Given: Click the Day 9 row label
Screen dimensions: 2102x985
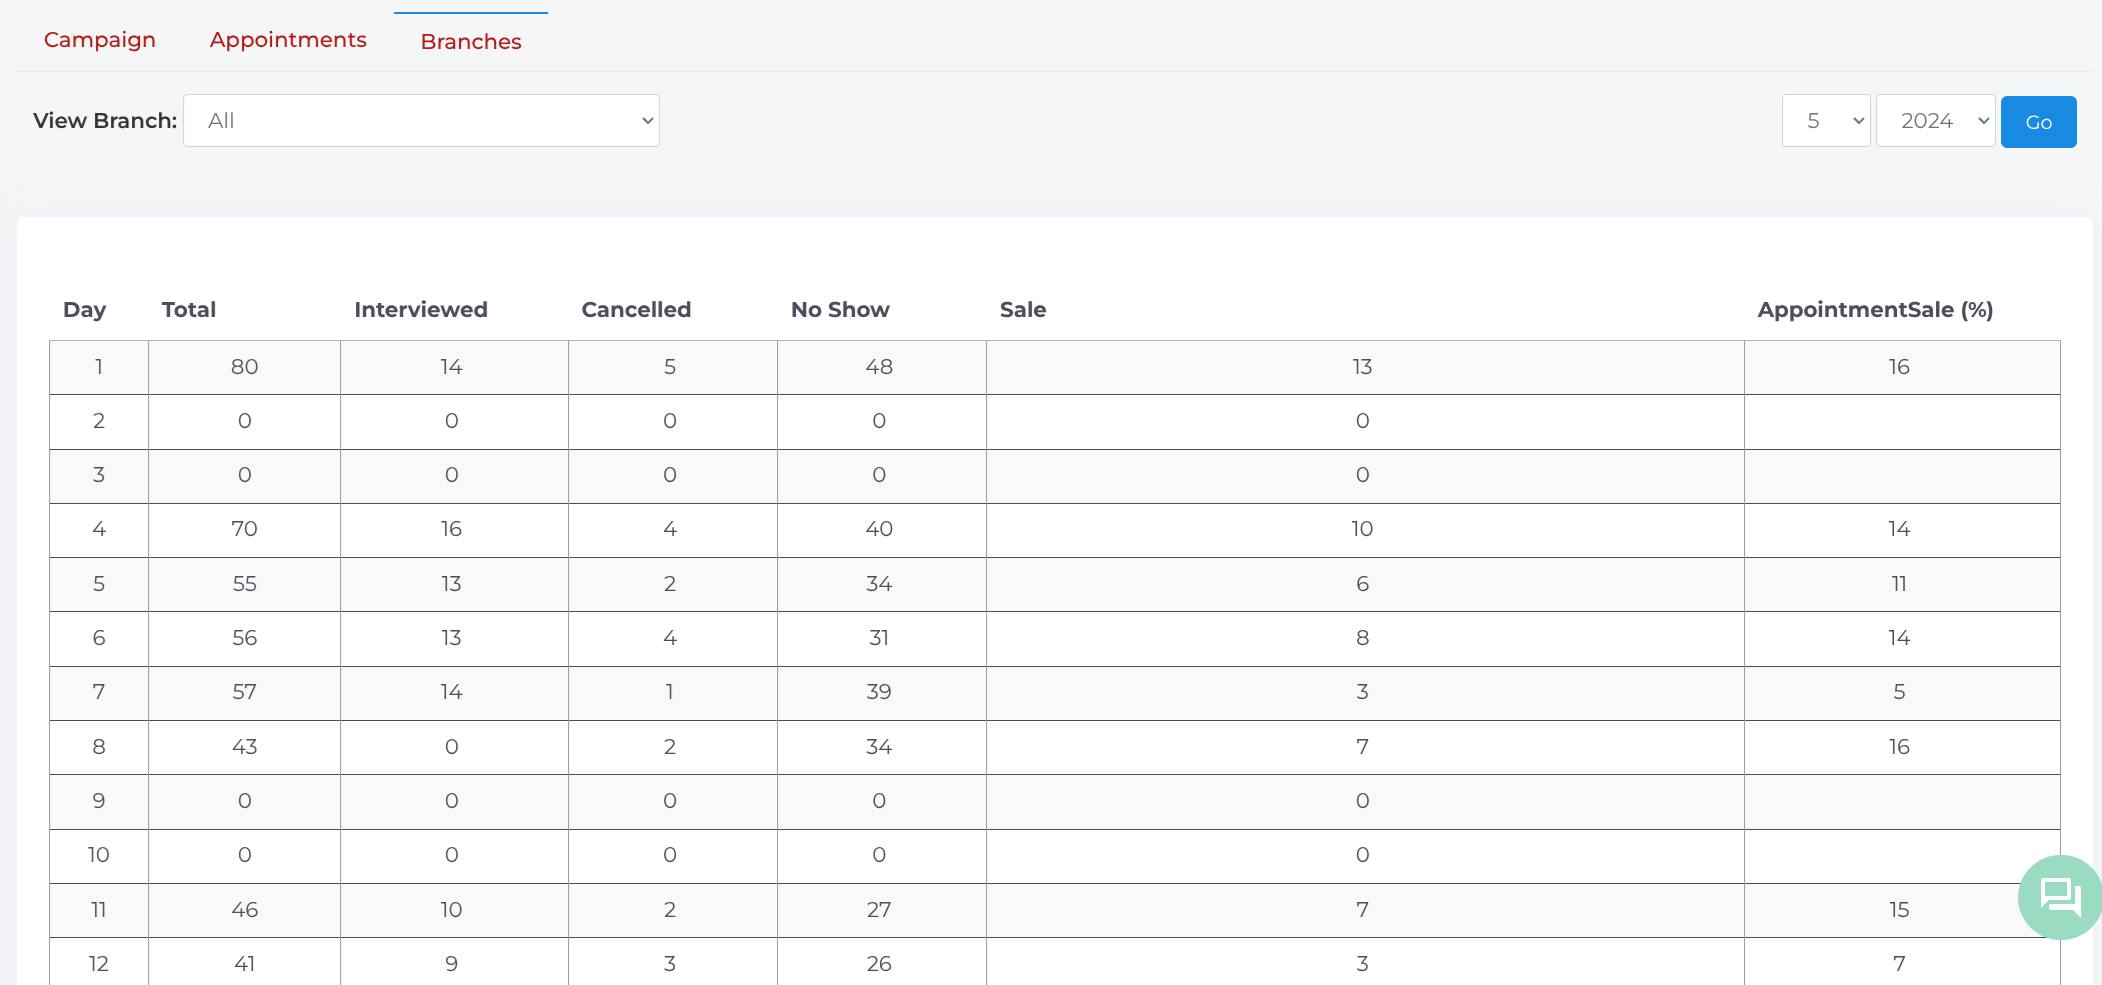Looking at the screenshot, I should click(99, 801).
